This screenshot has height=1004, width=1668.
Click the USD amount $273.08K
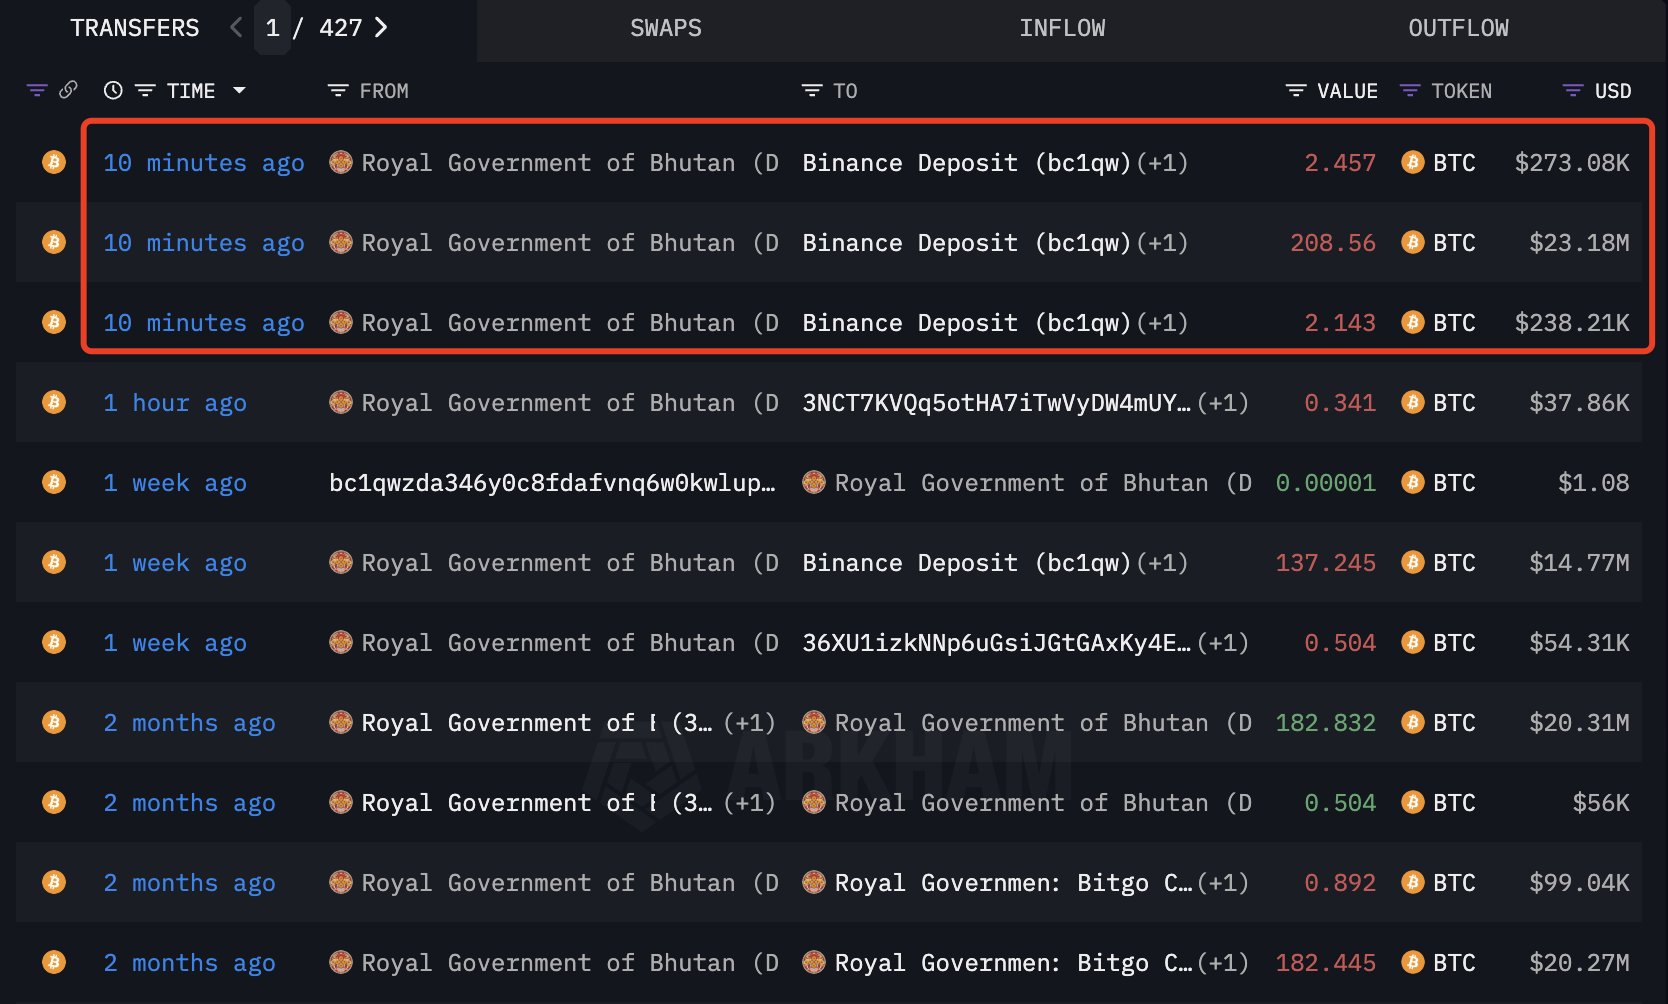point(1572,163)
